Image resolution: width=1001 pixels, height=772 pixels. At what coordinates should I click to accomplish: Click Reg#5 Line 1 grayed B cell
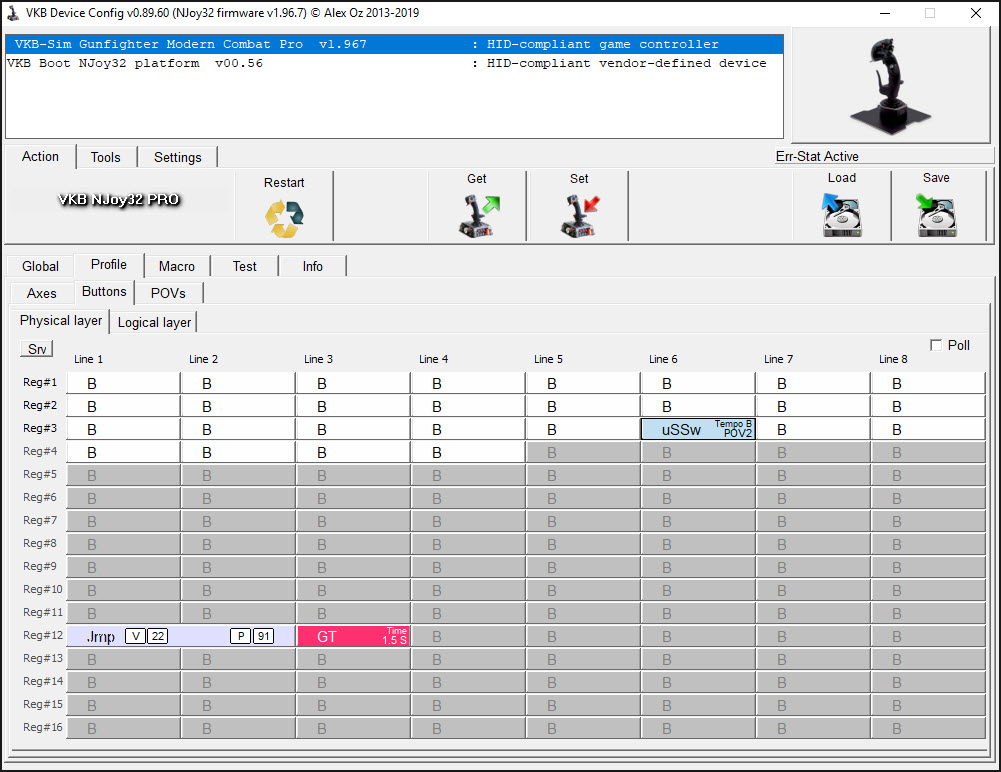point(123,475)
